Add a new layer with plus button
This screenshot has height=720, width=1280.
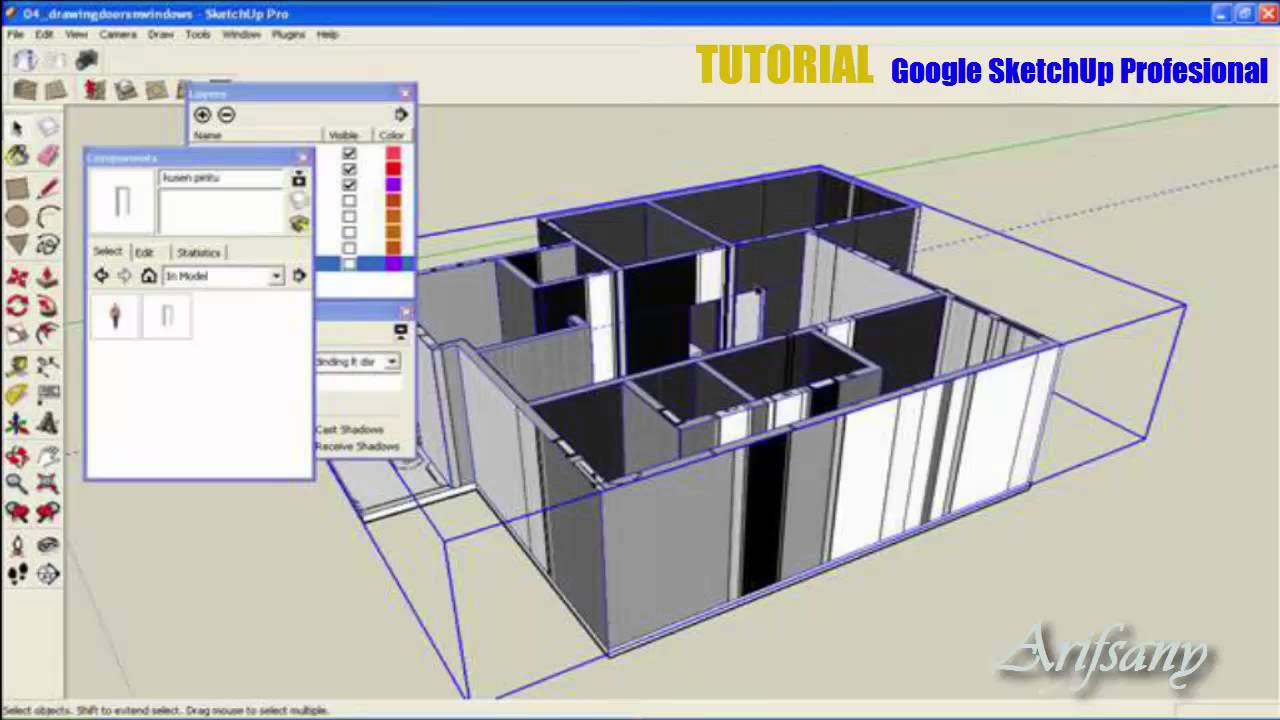pyautogui.click(x=202, y=115)
